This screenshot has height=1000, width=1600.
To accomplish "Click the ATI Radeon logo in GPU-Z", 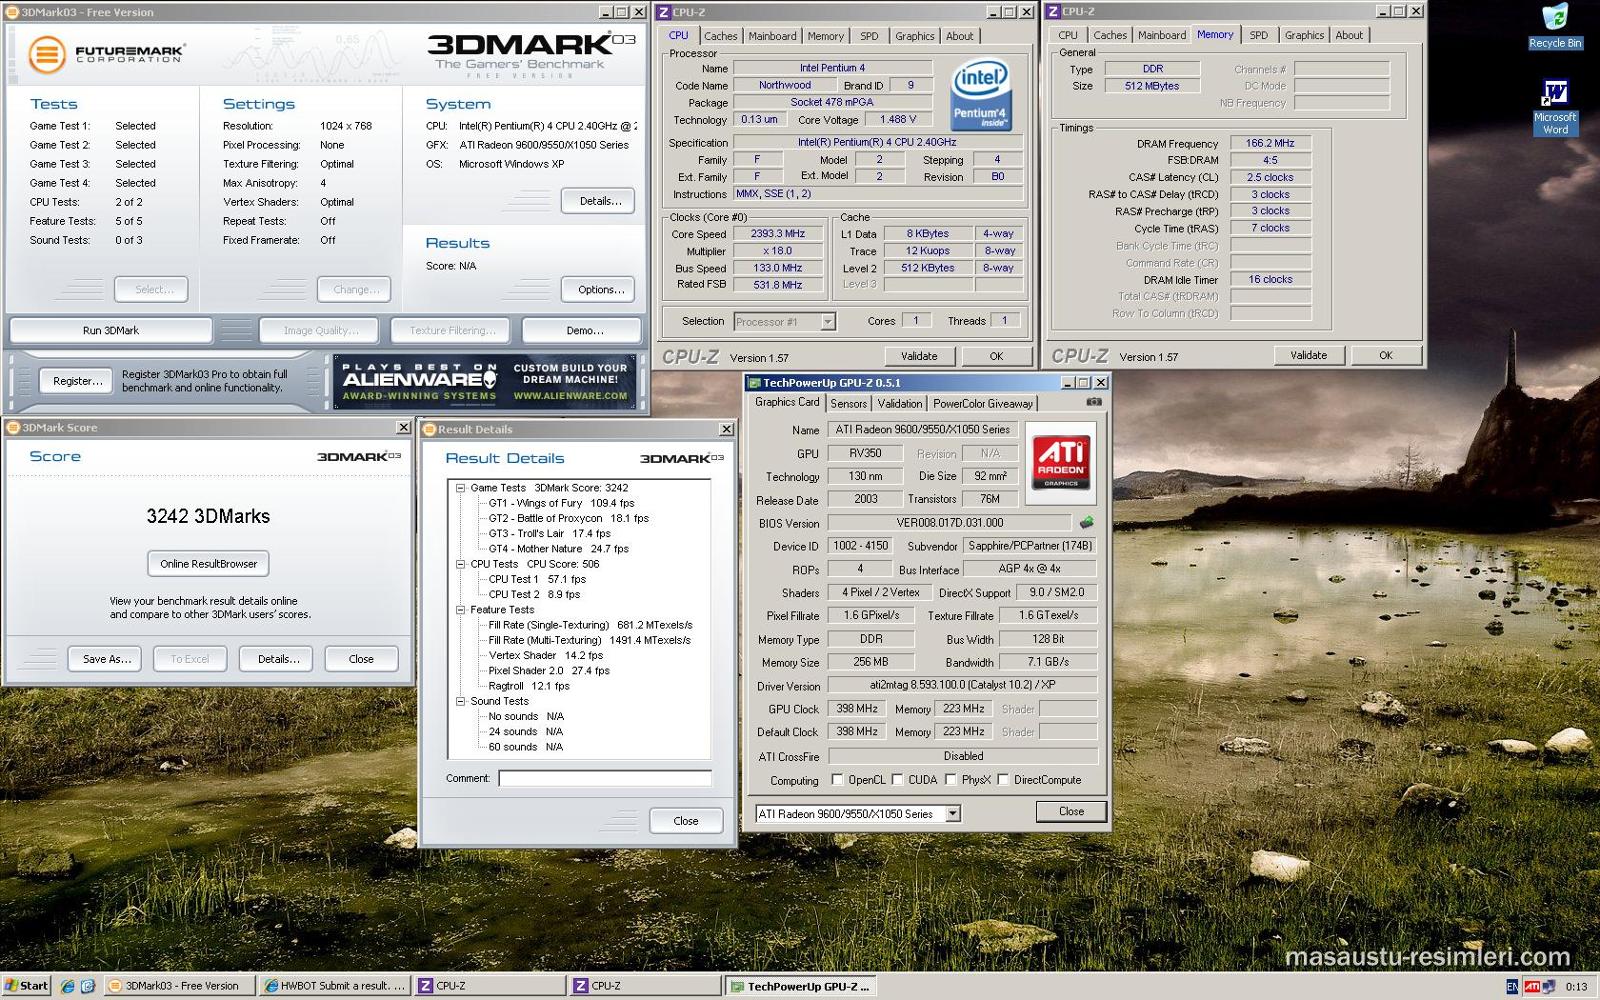I will [1061, 462].
